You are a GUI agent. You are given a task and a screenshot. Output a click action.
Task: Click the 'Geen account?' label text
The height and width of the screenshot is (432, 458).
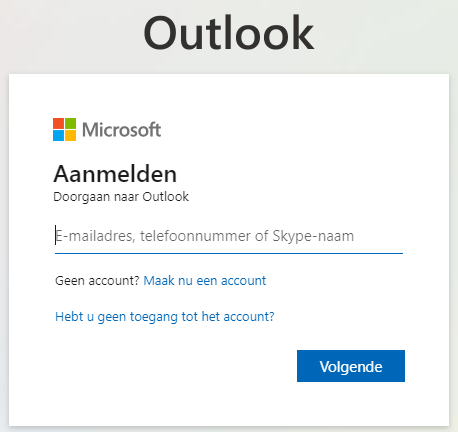(97, 281)
